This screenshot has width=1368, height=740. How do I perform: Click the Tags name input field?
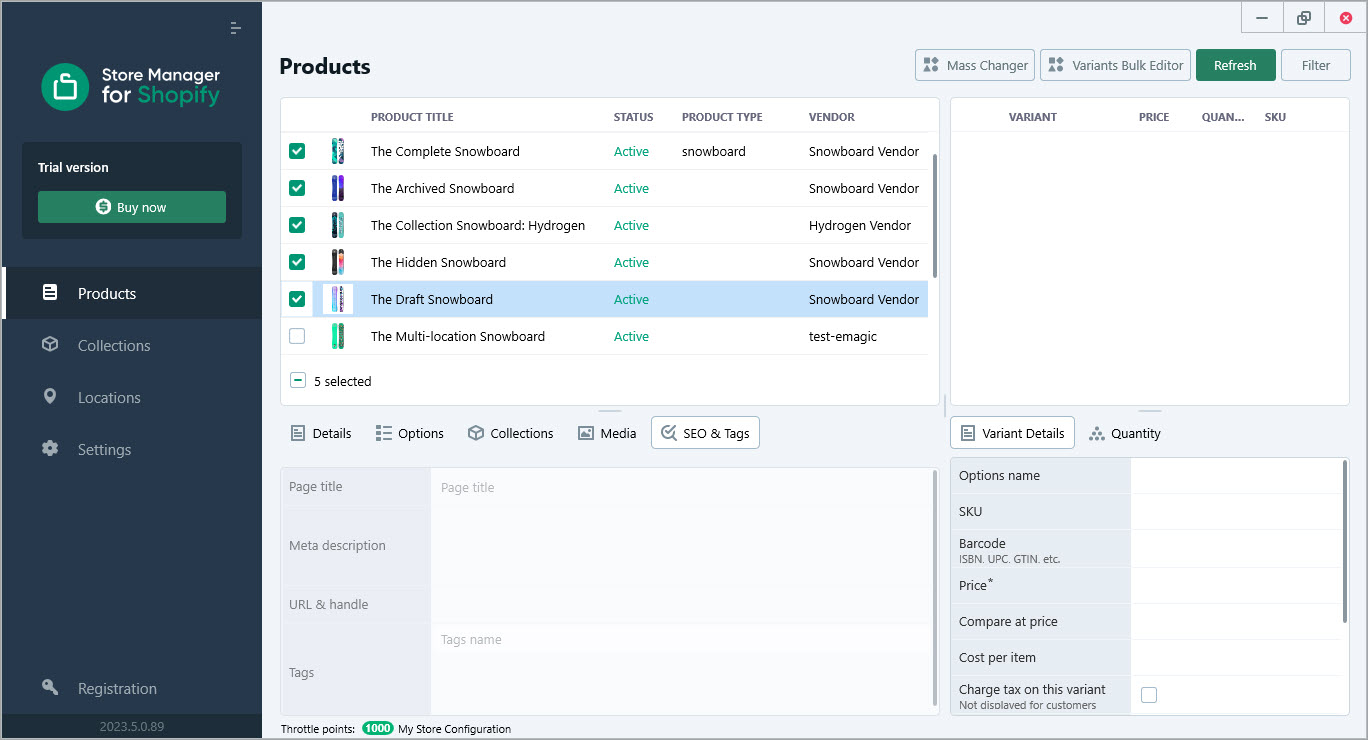(682, 639)
